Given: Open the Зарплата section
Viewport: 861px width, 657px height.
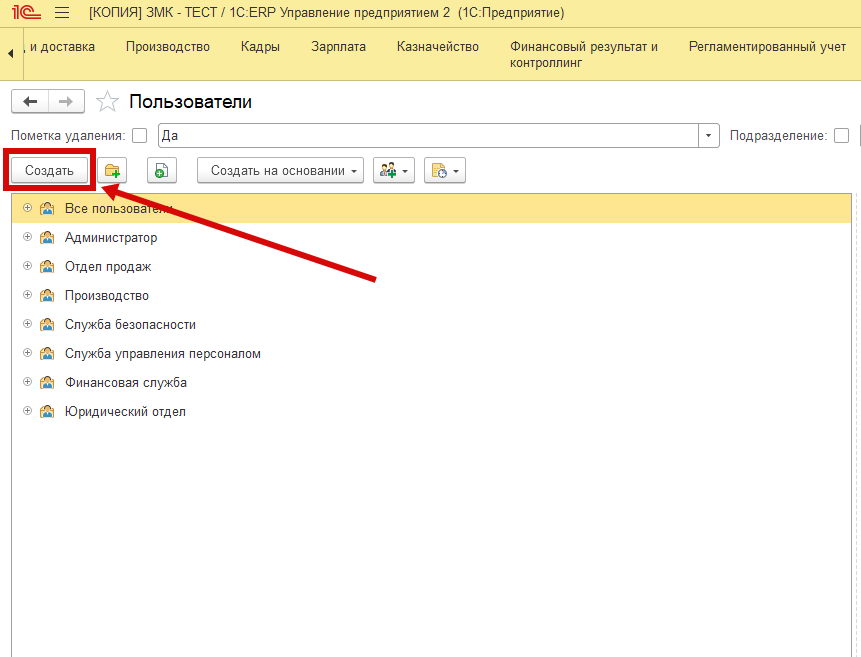Looking at the screenshot, I should pos(338,47).
